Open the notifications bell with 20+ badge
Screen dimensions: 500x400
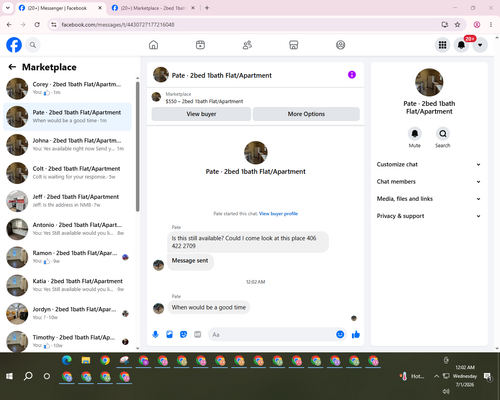[461, 45]
